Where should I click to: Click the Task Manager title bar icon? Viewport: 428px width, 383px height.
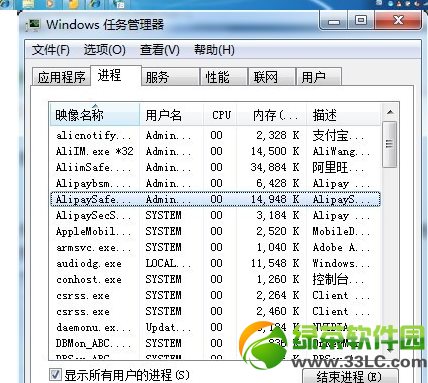(x=34, y=25)
